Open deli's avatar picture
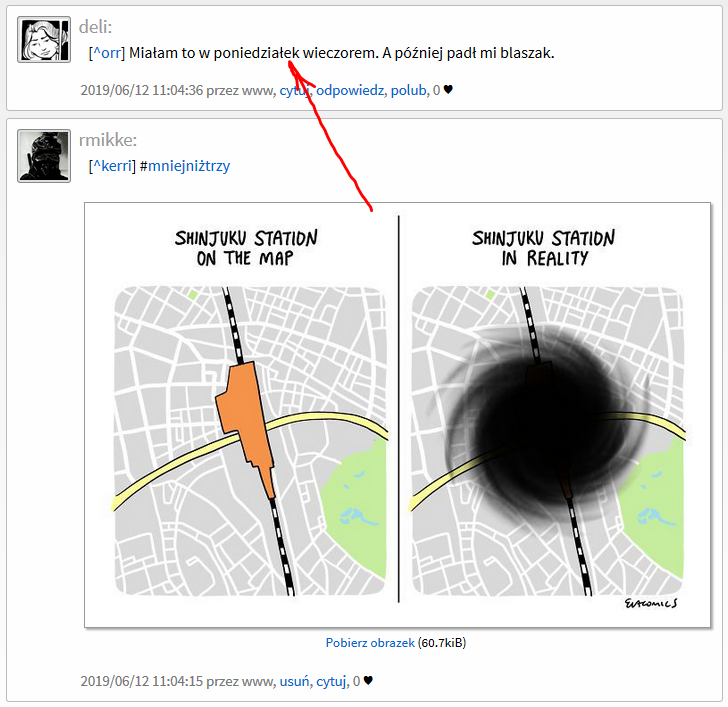This screenshot has height=707, width=728. [44, 39]
